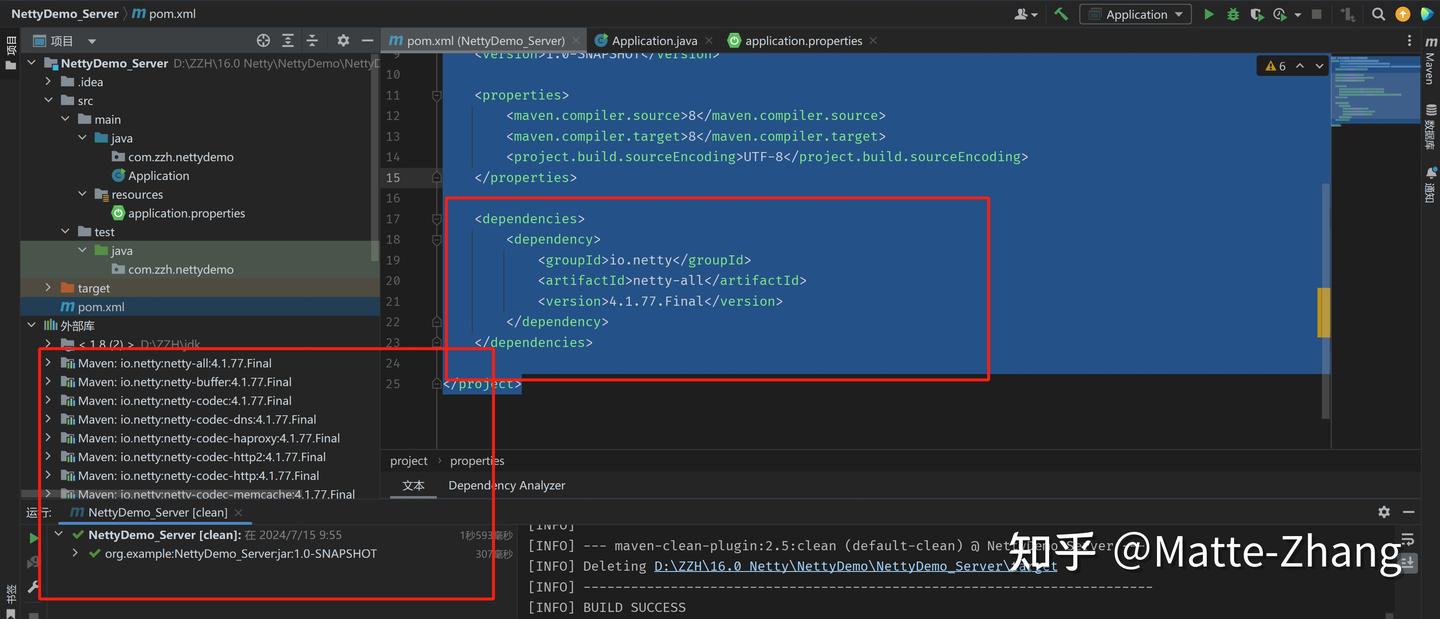This screenshot has height=619, width=1440.
Task: Open search everywhere magnifier icon
Action: (1378, 14)
